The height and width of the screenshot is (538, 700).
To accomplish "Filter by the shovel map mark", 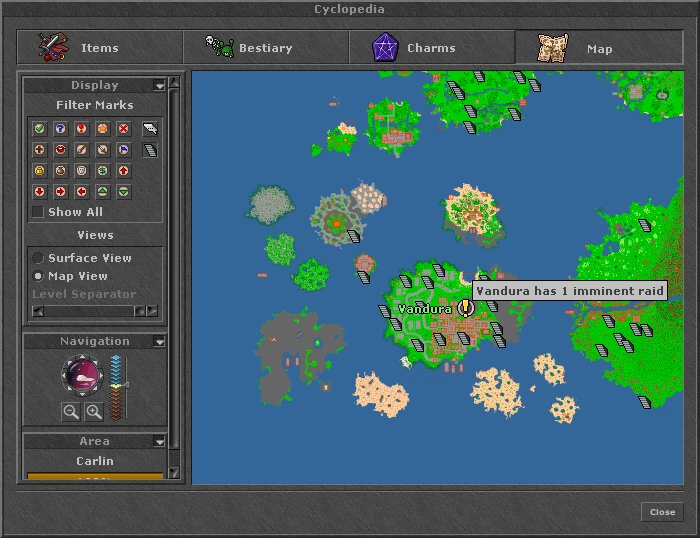I will 81,150.
